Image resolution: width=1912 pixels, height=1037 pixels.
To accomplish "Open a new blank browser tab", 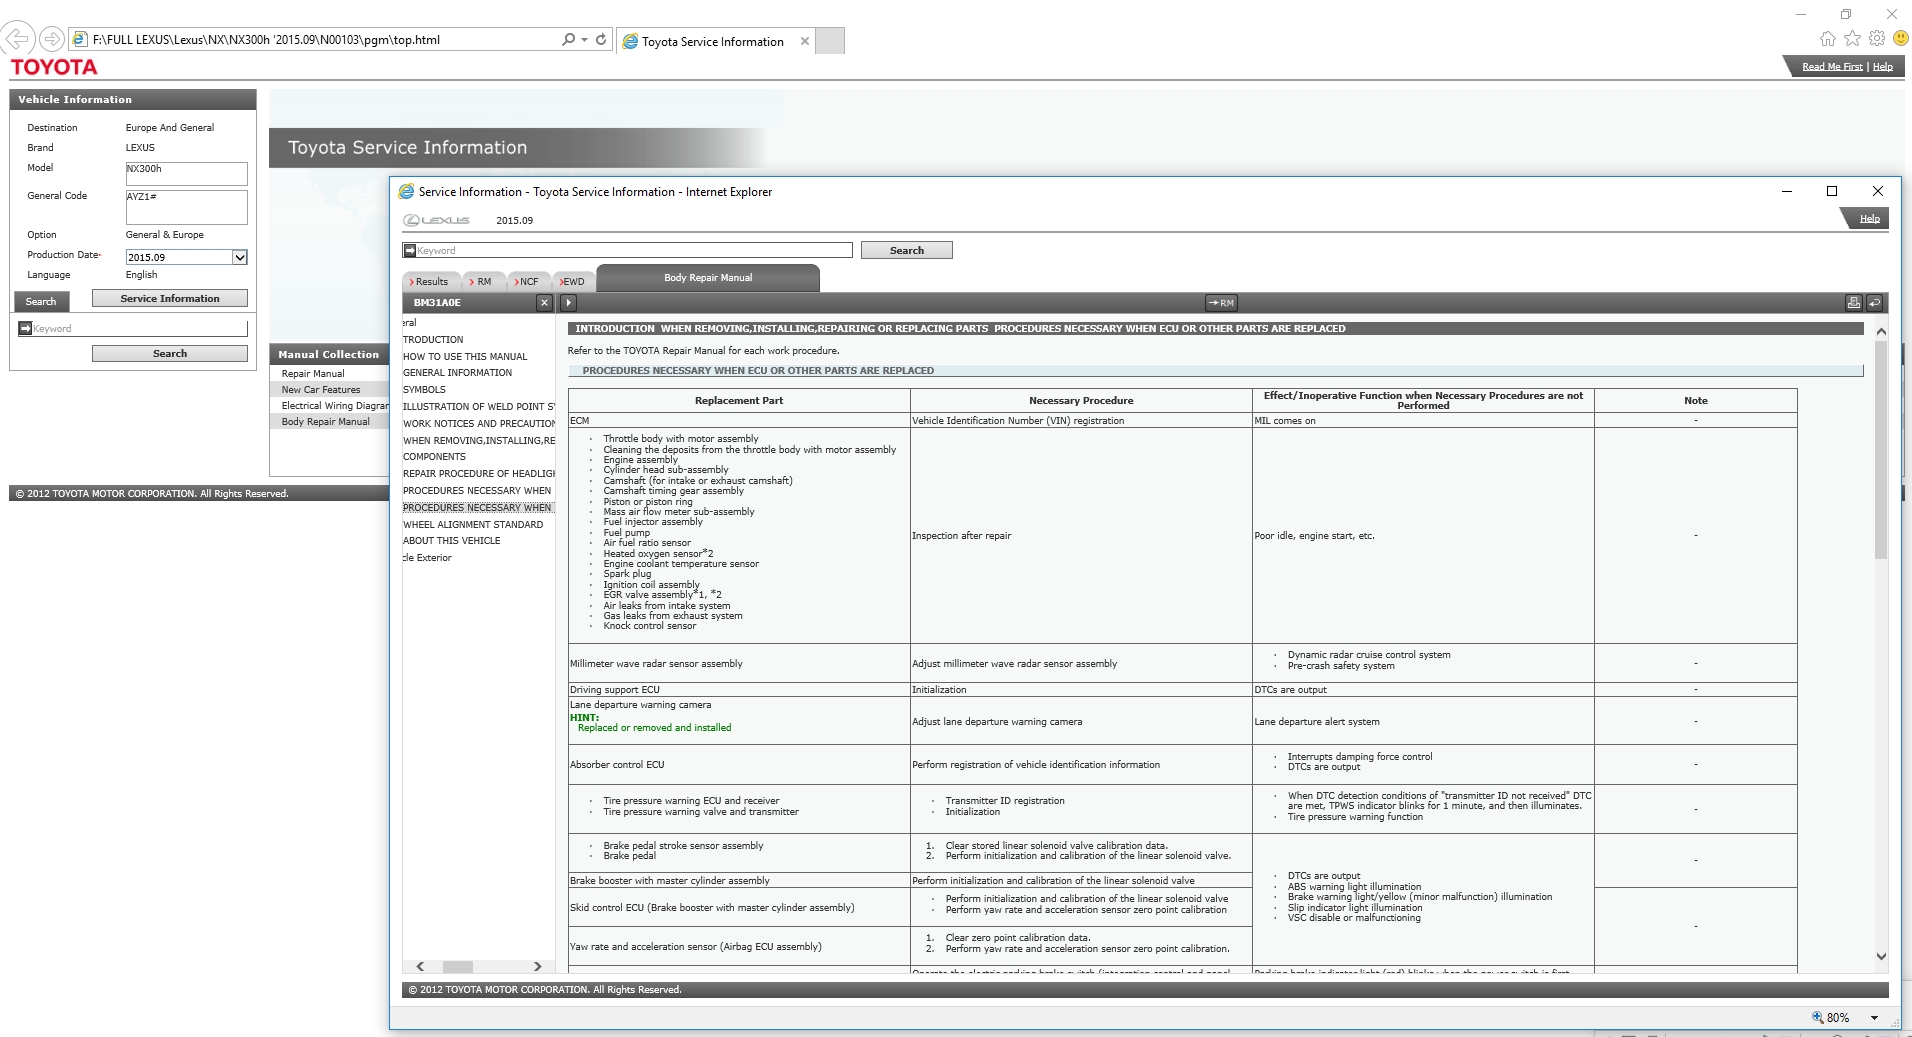I will click(x=830, y=40).
